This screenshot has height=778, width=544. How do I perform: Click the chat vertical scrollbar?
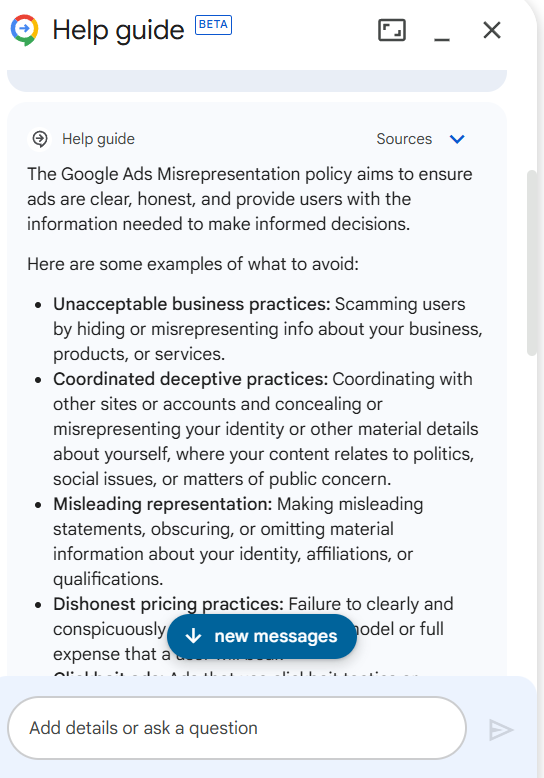[x=532, y=263]
